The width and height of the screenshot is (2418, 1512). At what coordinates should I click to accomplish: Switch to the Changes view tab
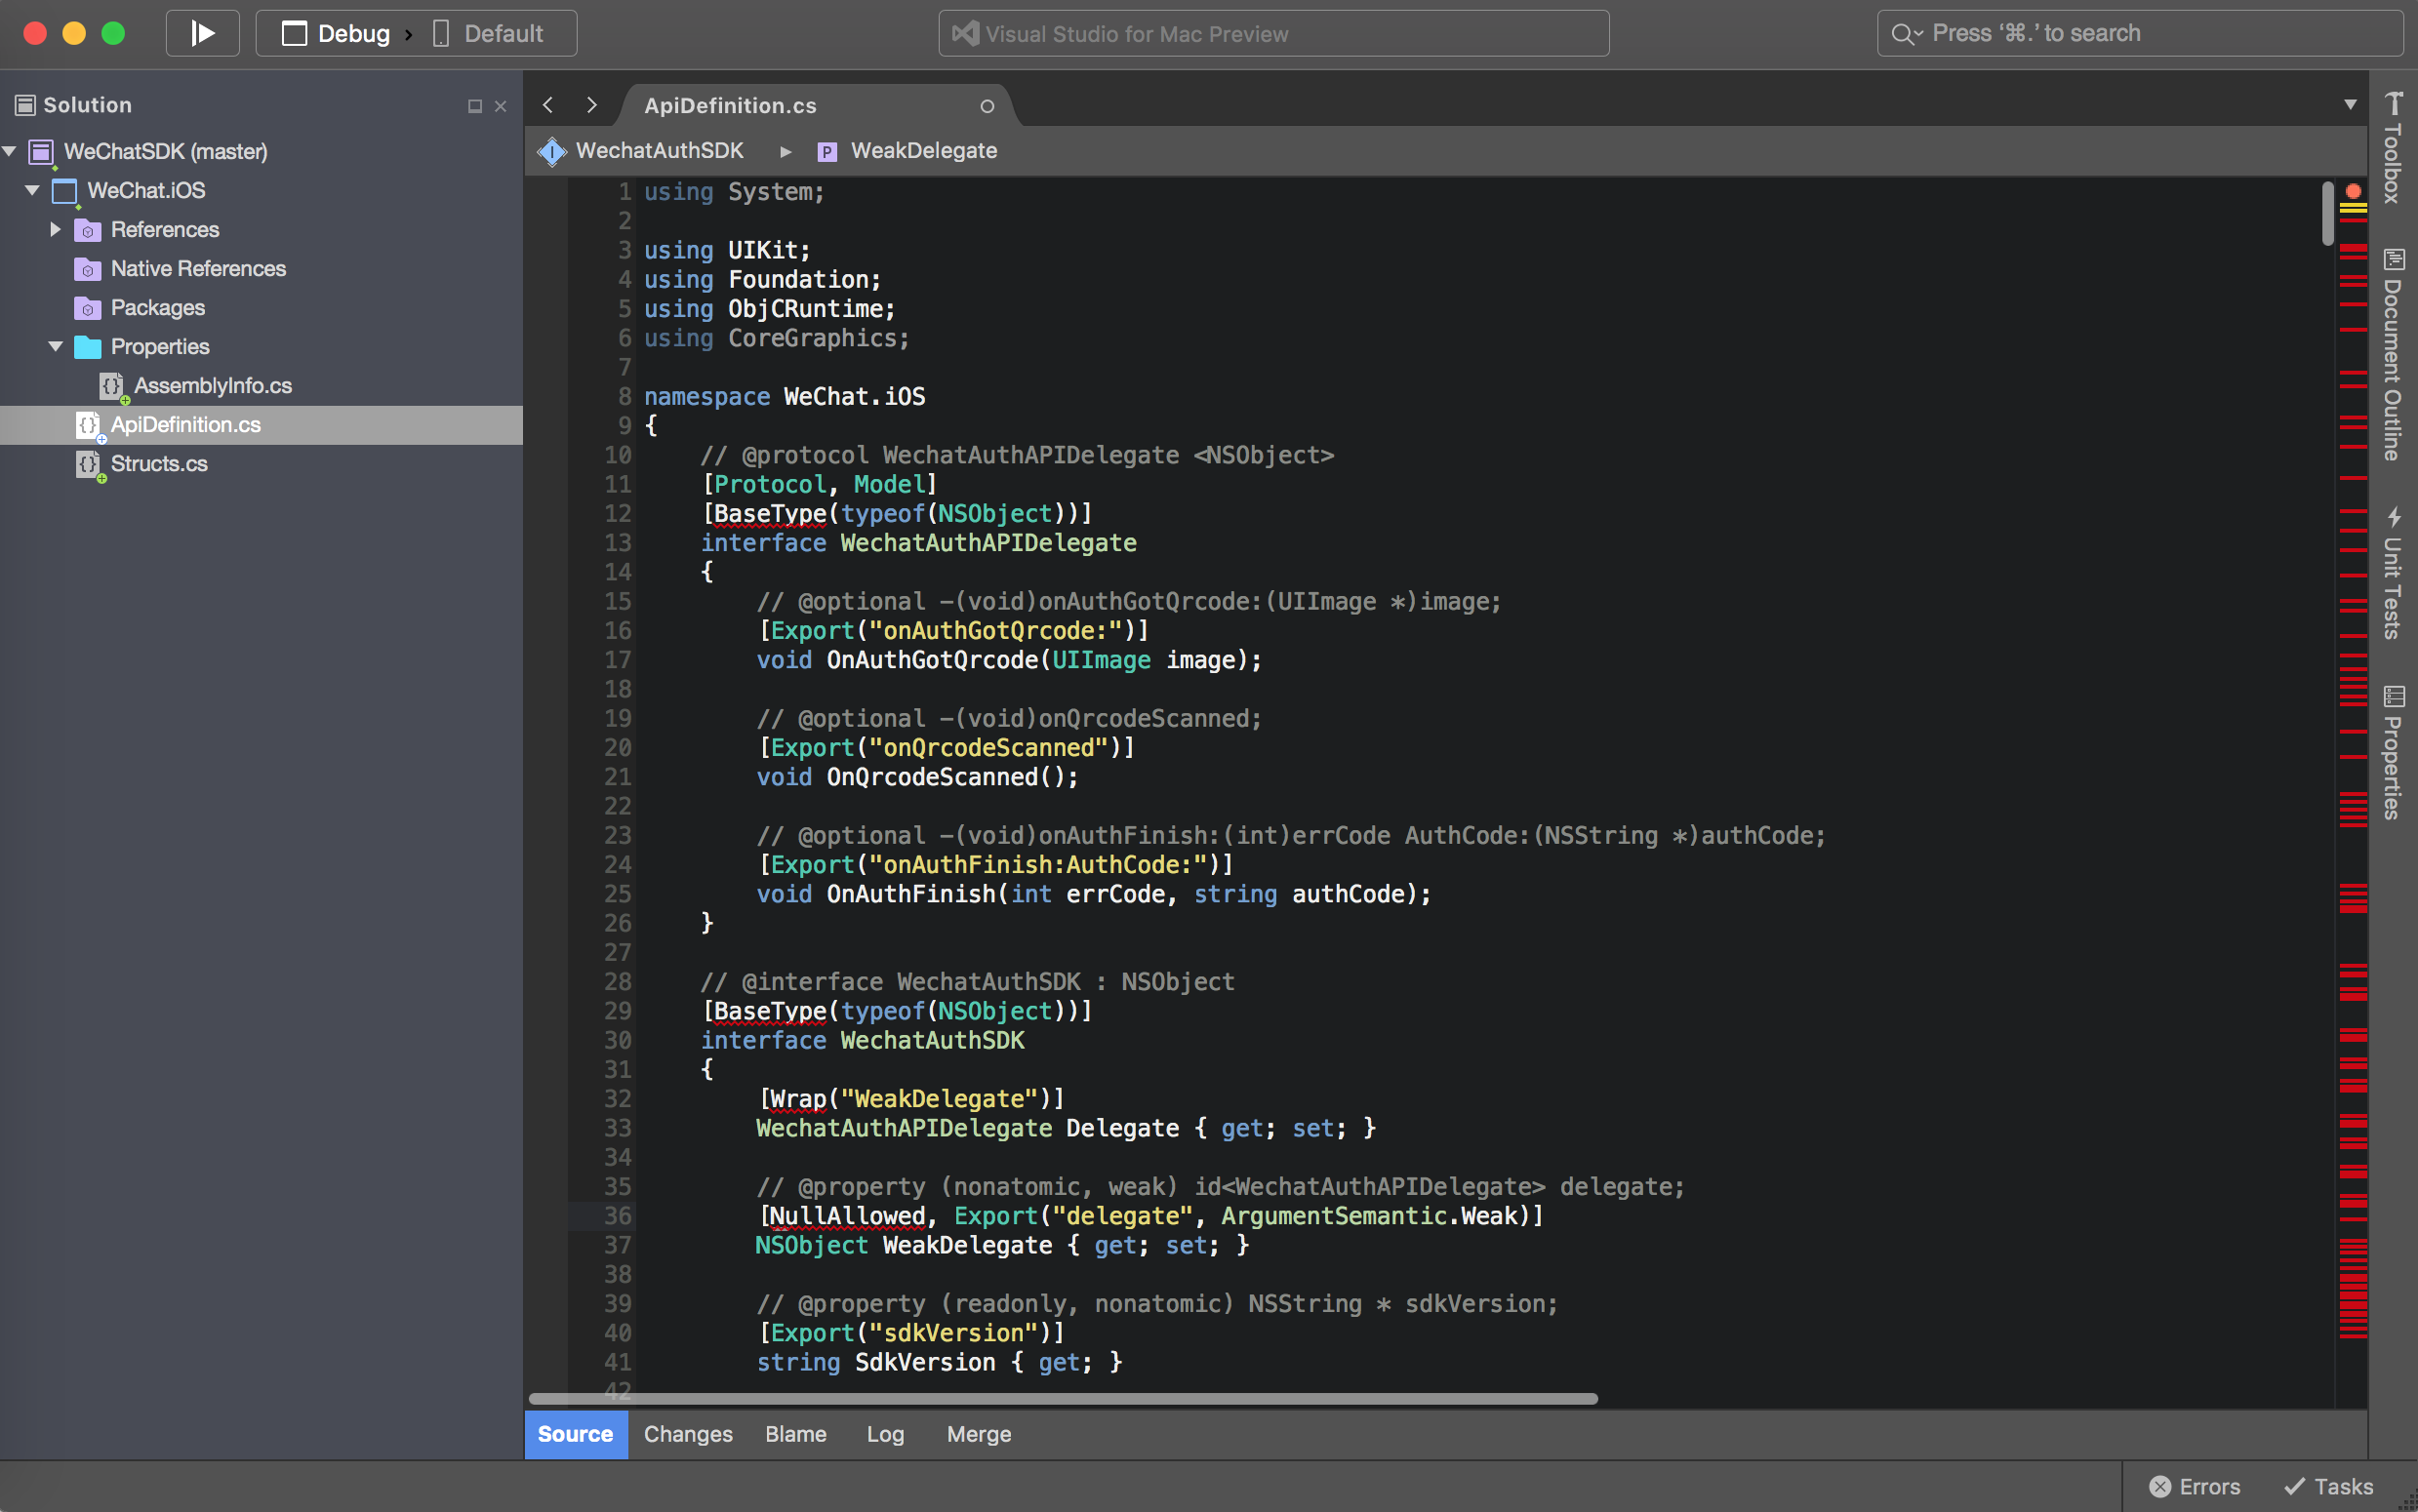688,1434
